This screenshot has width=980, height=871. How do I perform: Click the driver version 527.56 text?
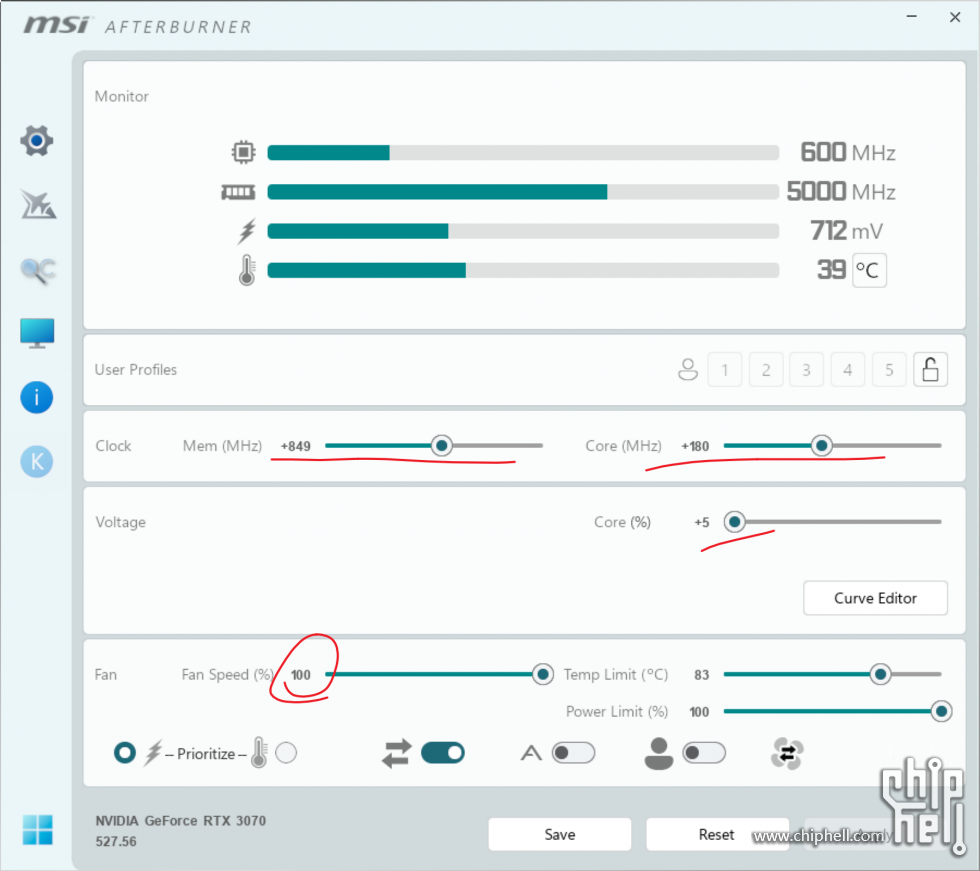[116, 841]
